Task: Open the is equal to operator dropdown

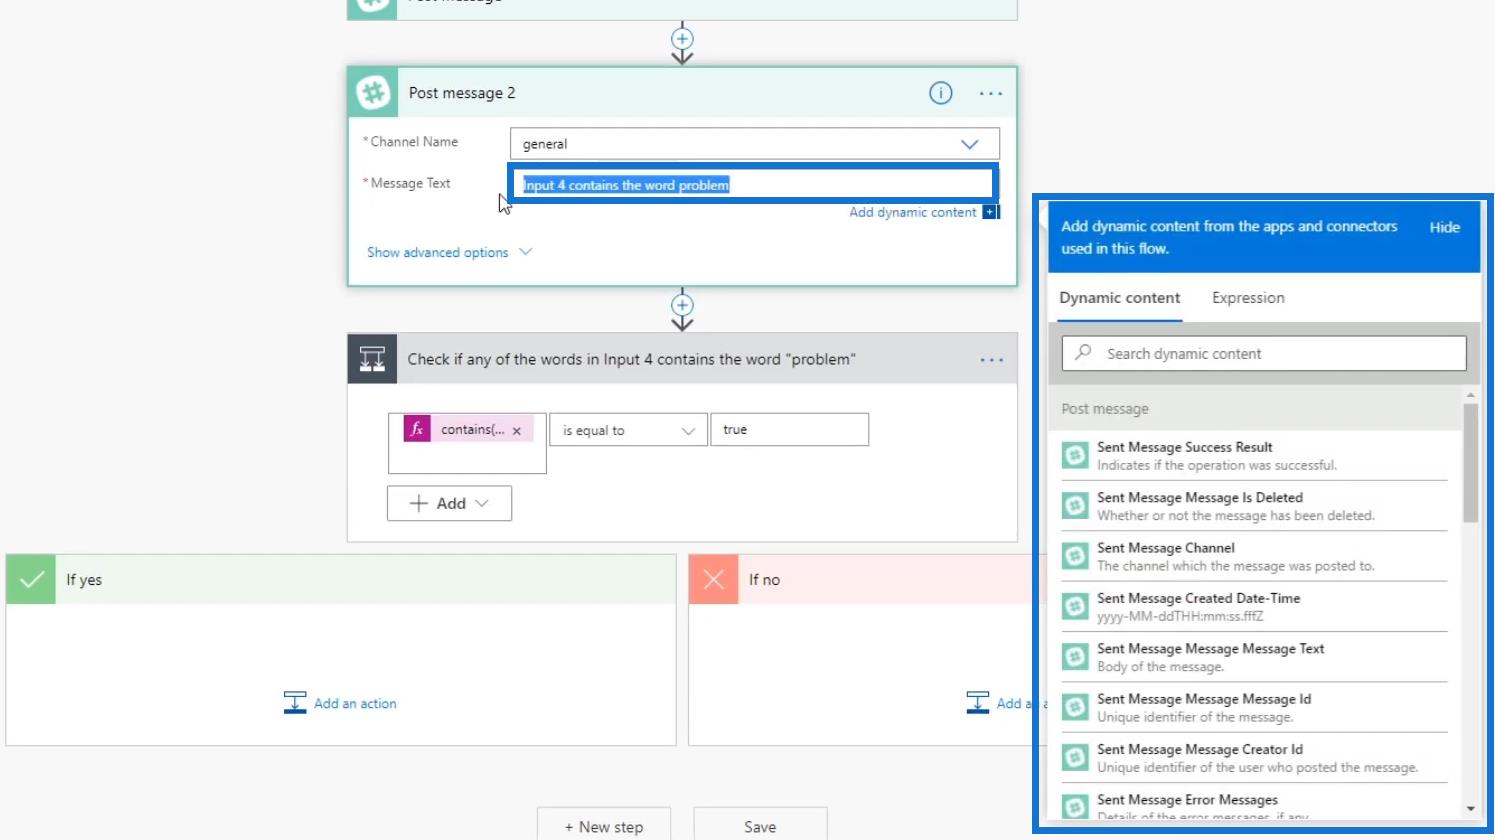Action: pyautogui.click(x=628, y=430)
